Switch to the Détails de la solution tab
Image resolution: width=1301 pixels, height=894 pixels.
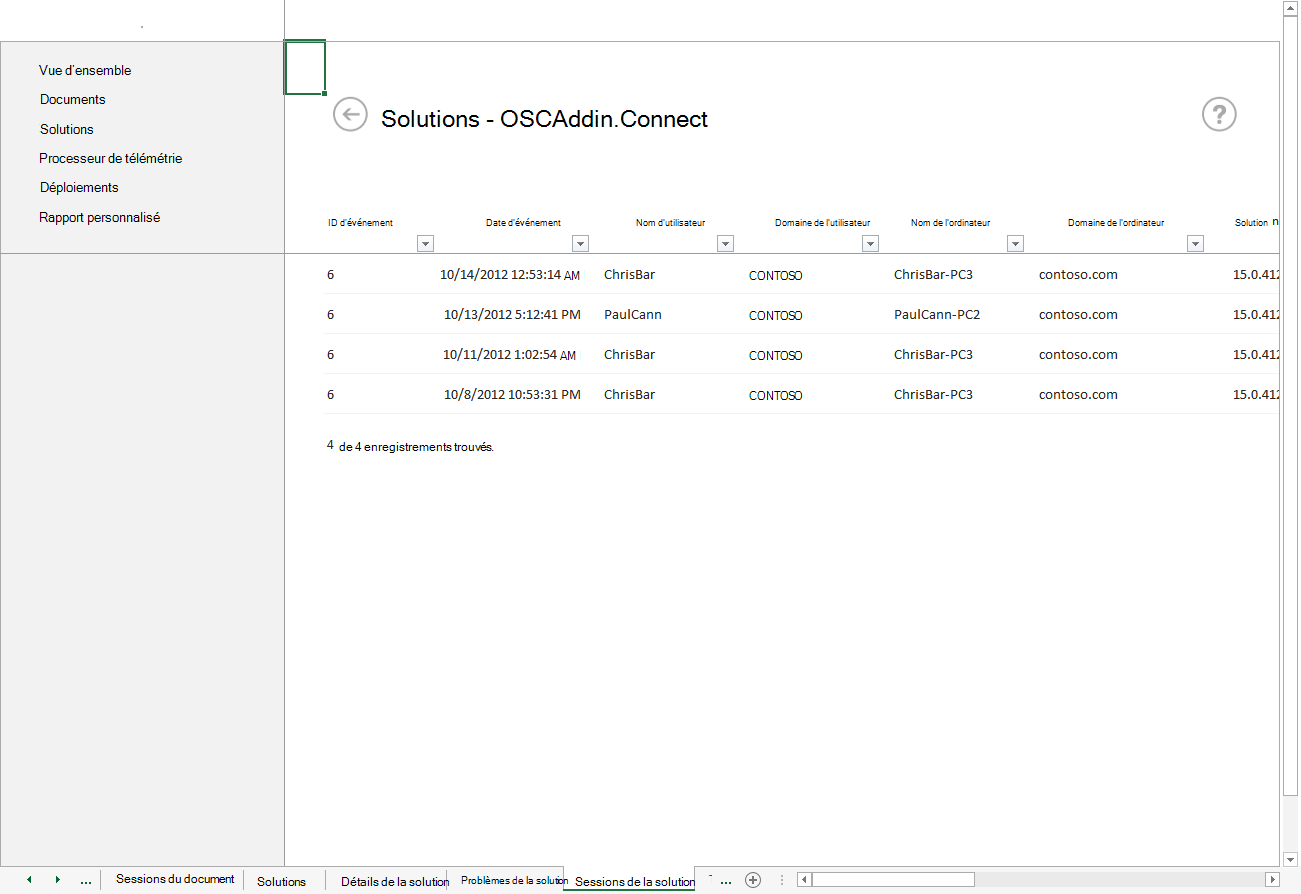click(x=395, y=881)
